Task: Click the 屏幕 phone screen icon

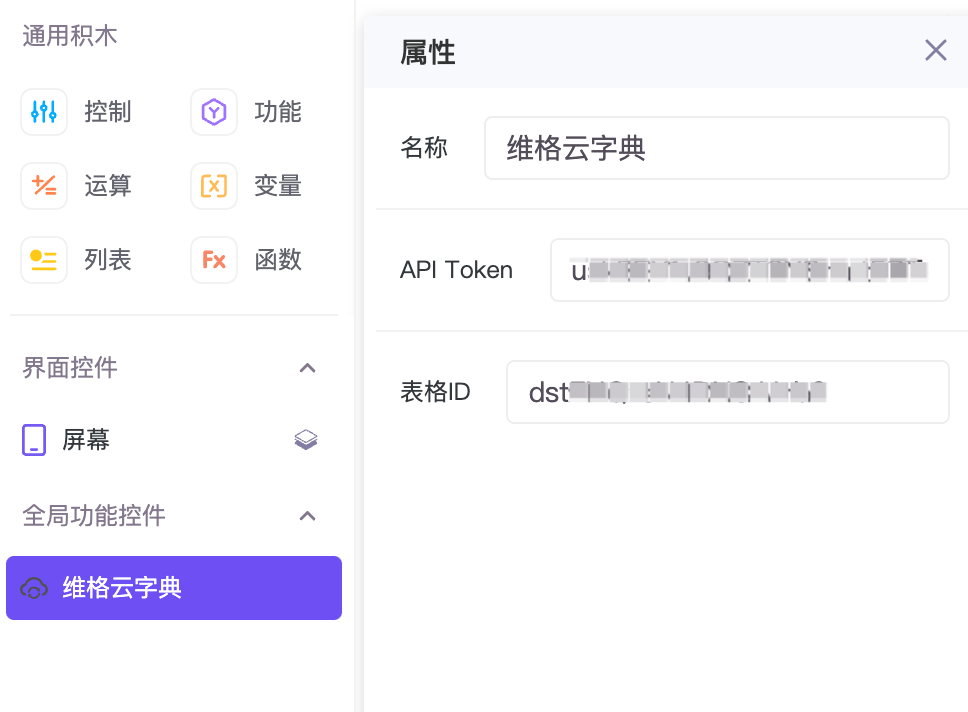Action: tap(34, 440)
